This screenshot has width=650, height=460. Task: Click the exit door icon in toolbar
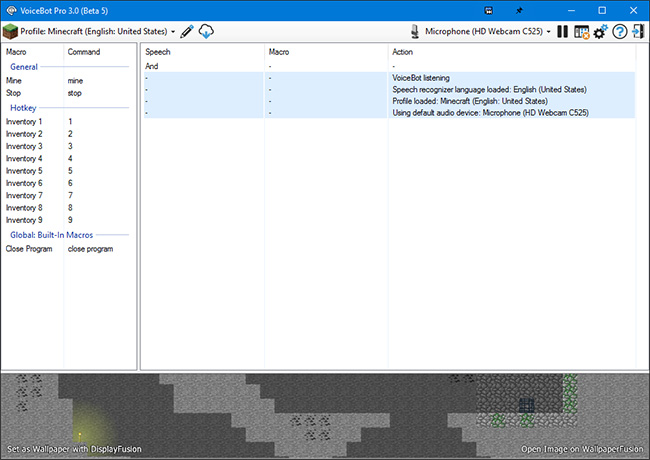[638, 31]
